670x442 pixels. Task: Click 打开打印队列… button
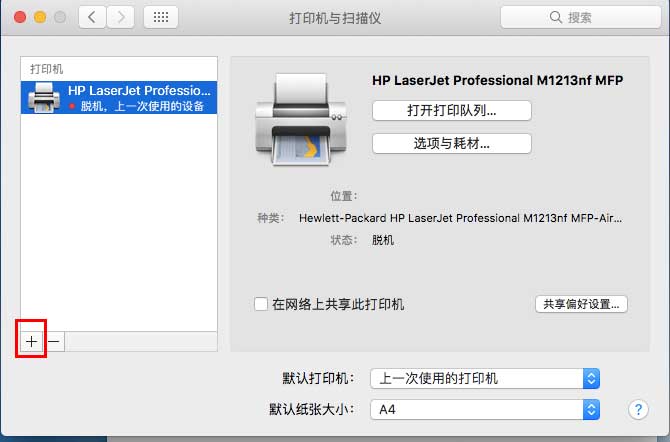tap(452, 111)
